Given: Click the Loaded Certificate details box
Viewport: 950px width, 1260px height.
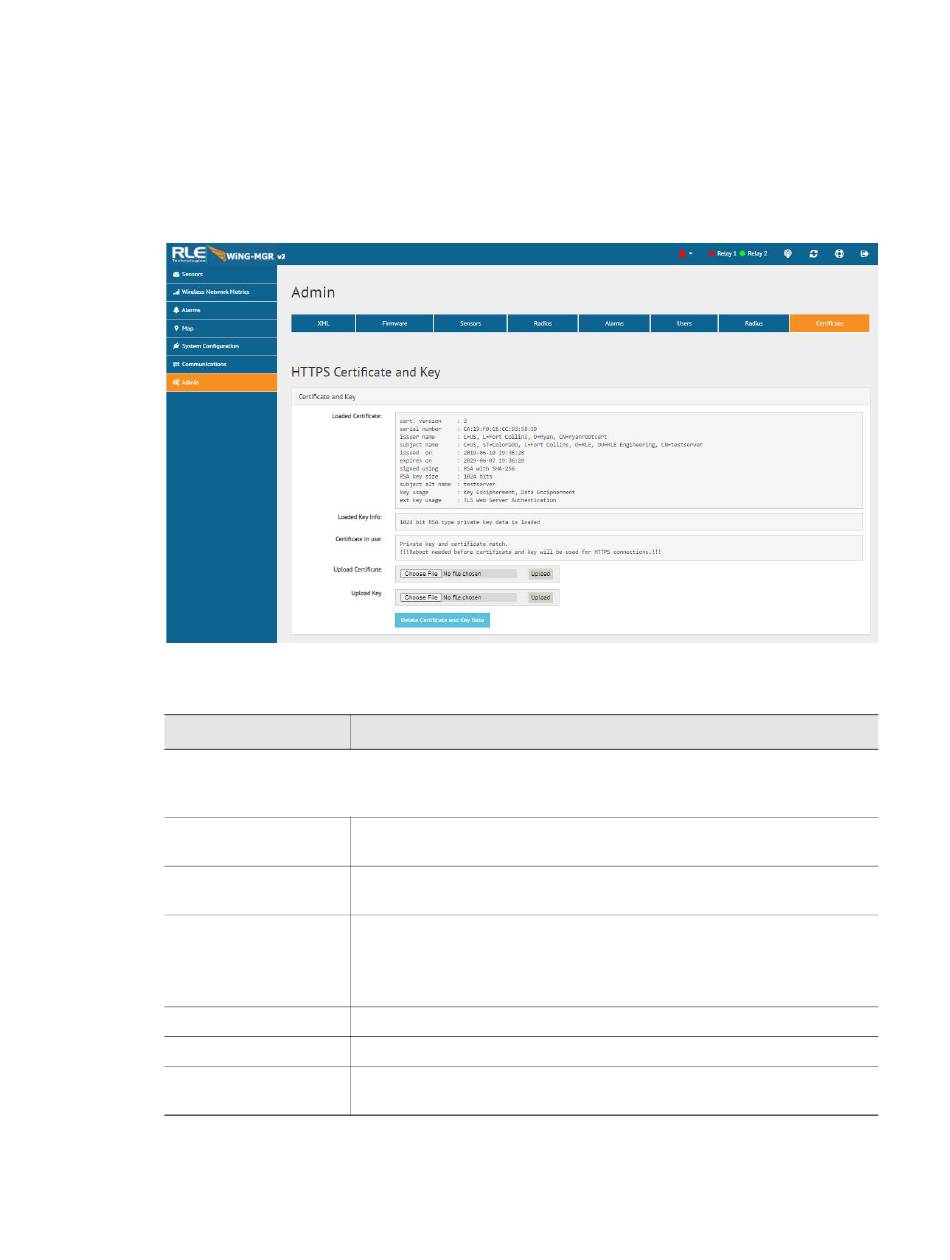Looking at the screenshot, I should click(x=629, y=460).
